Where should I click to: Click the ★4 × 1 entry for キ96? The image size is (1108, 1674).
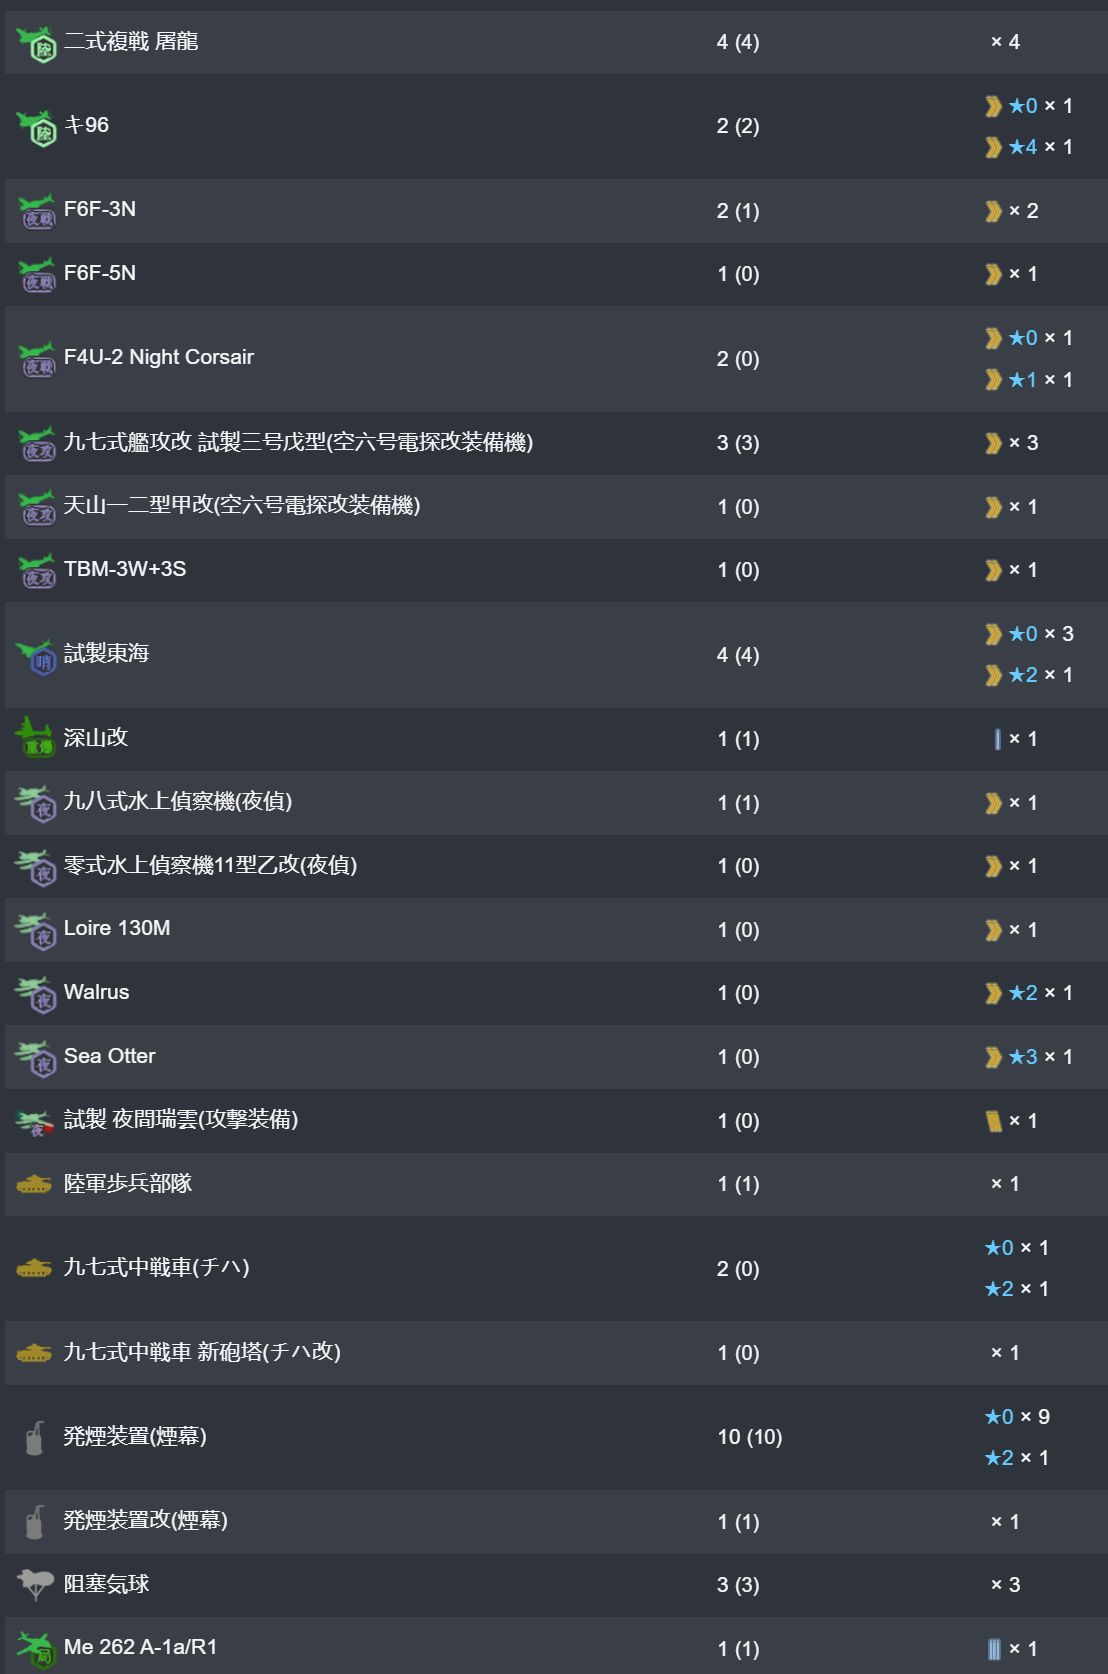1028,147
